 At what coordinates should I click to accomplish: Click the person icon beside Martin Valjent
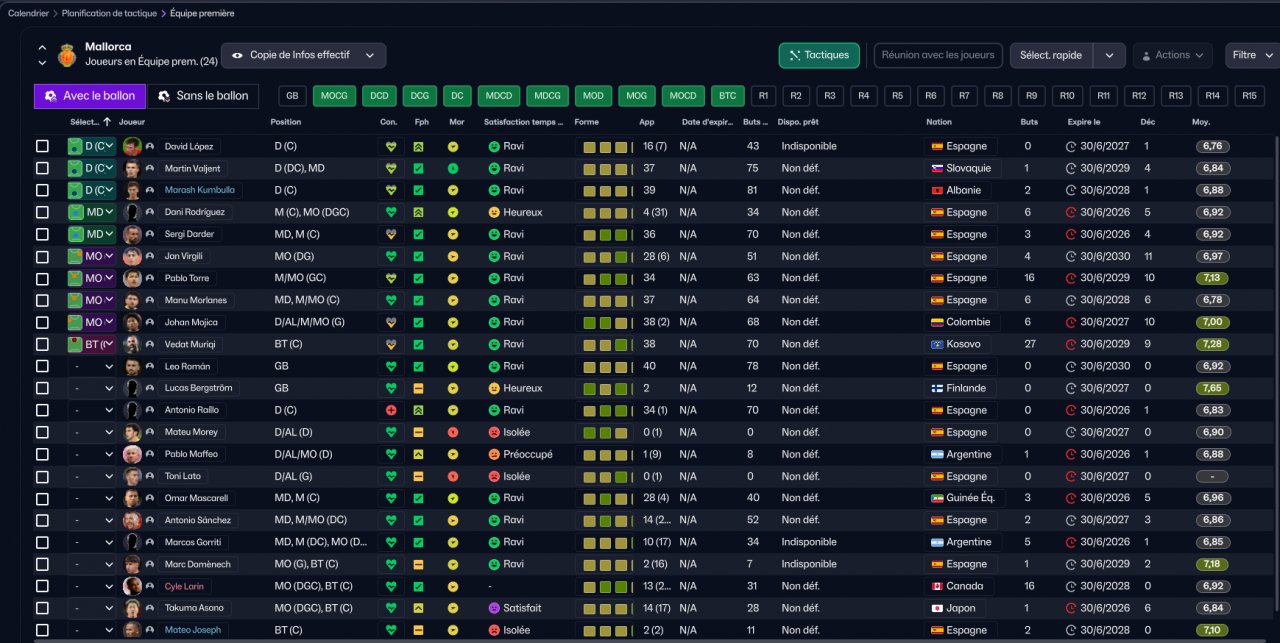click(x=149, y=168)
